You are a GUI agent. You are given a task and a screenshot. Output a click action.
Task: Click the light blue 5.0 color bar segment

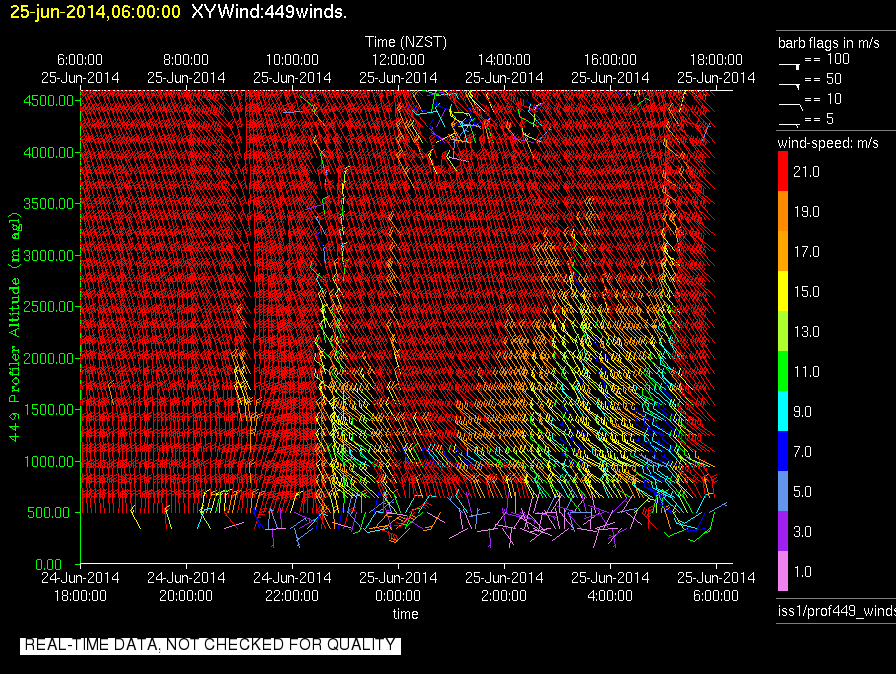(x=783, y=491)
